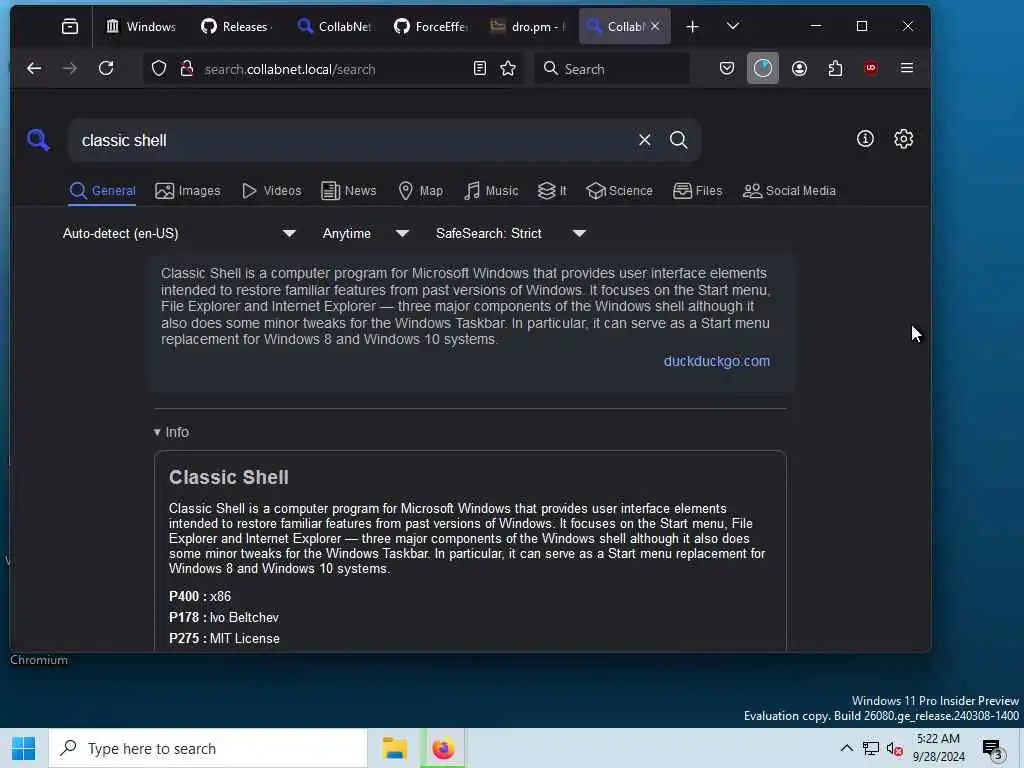
Task: List all tabs dropdown arrow
Action: click(733, 26)
